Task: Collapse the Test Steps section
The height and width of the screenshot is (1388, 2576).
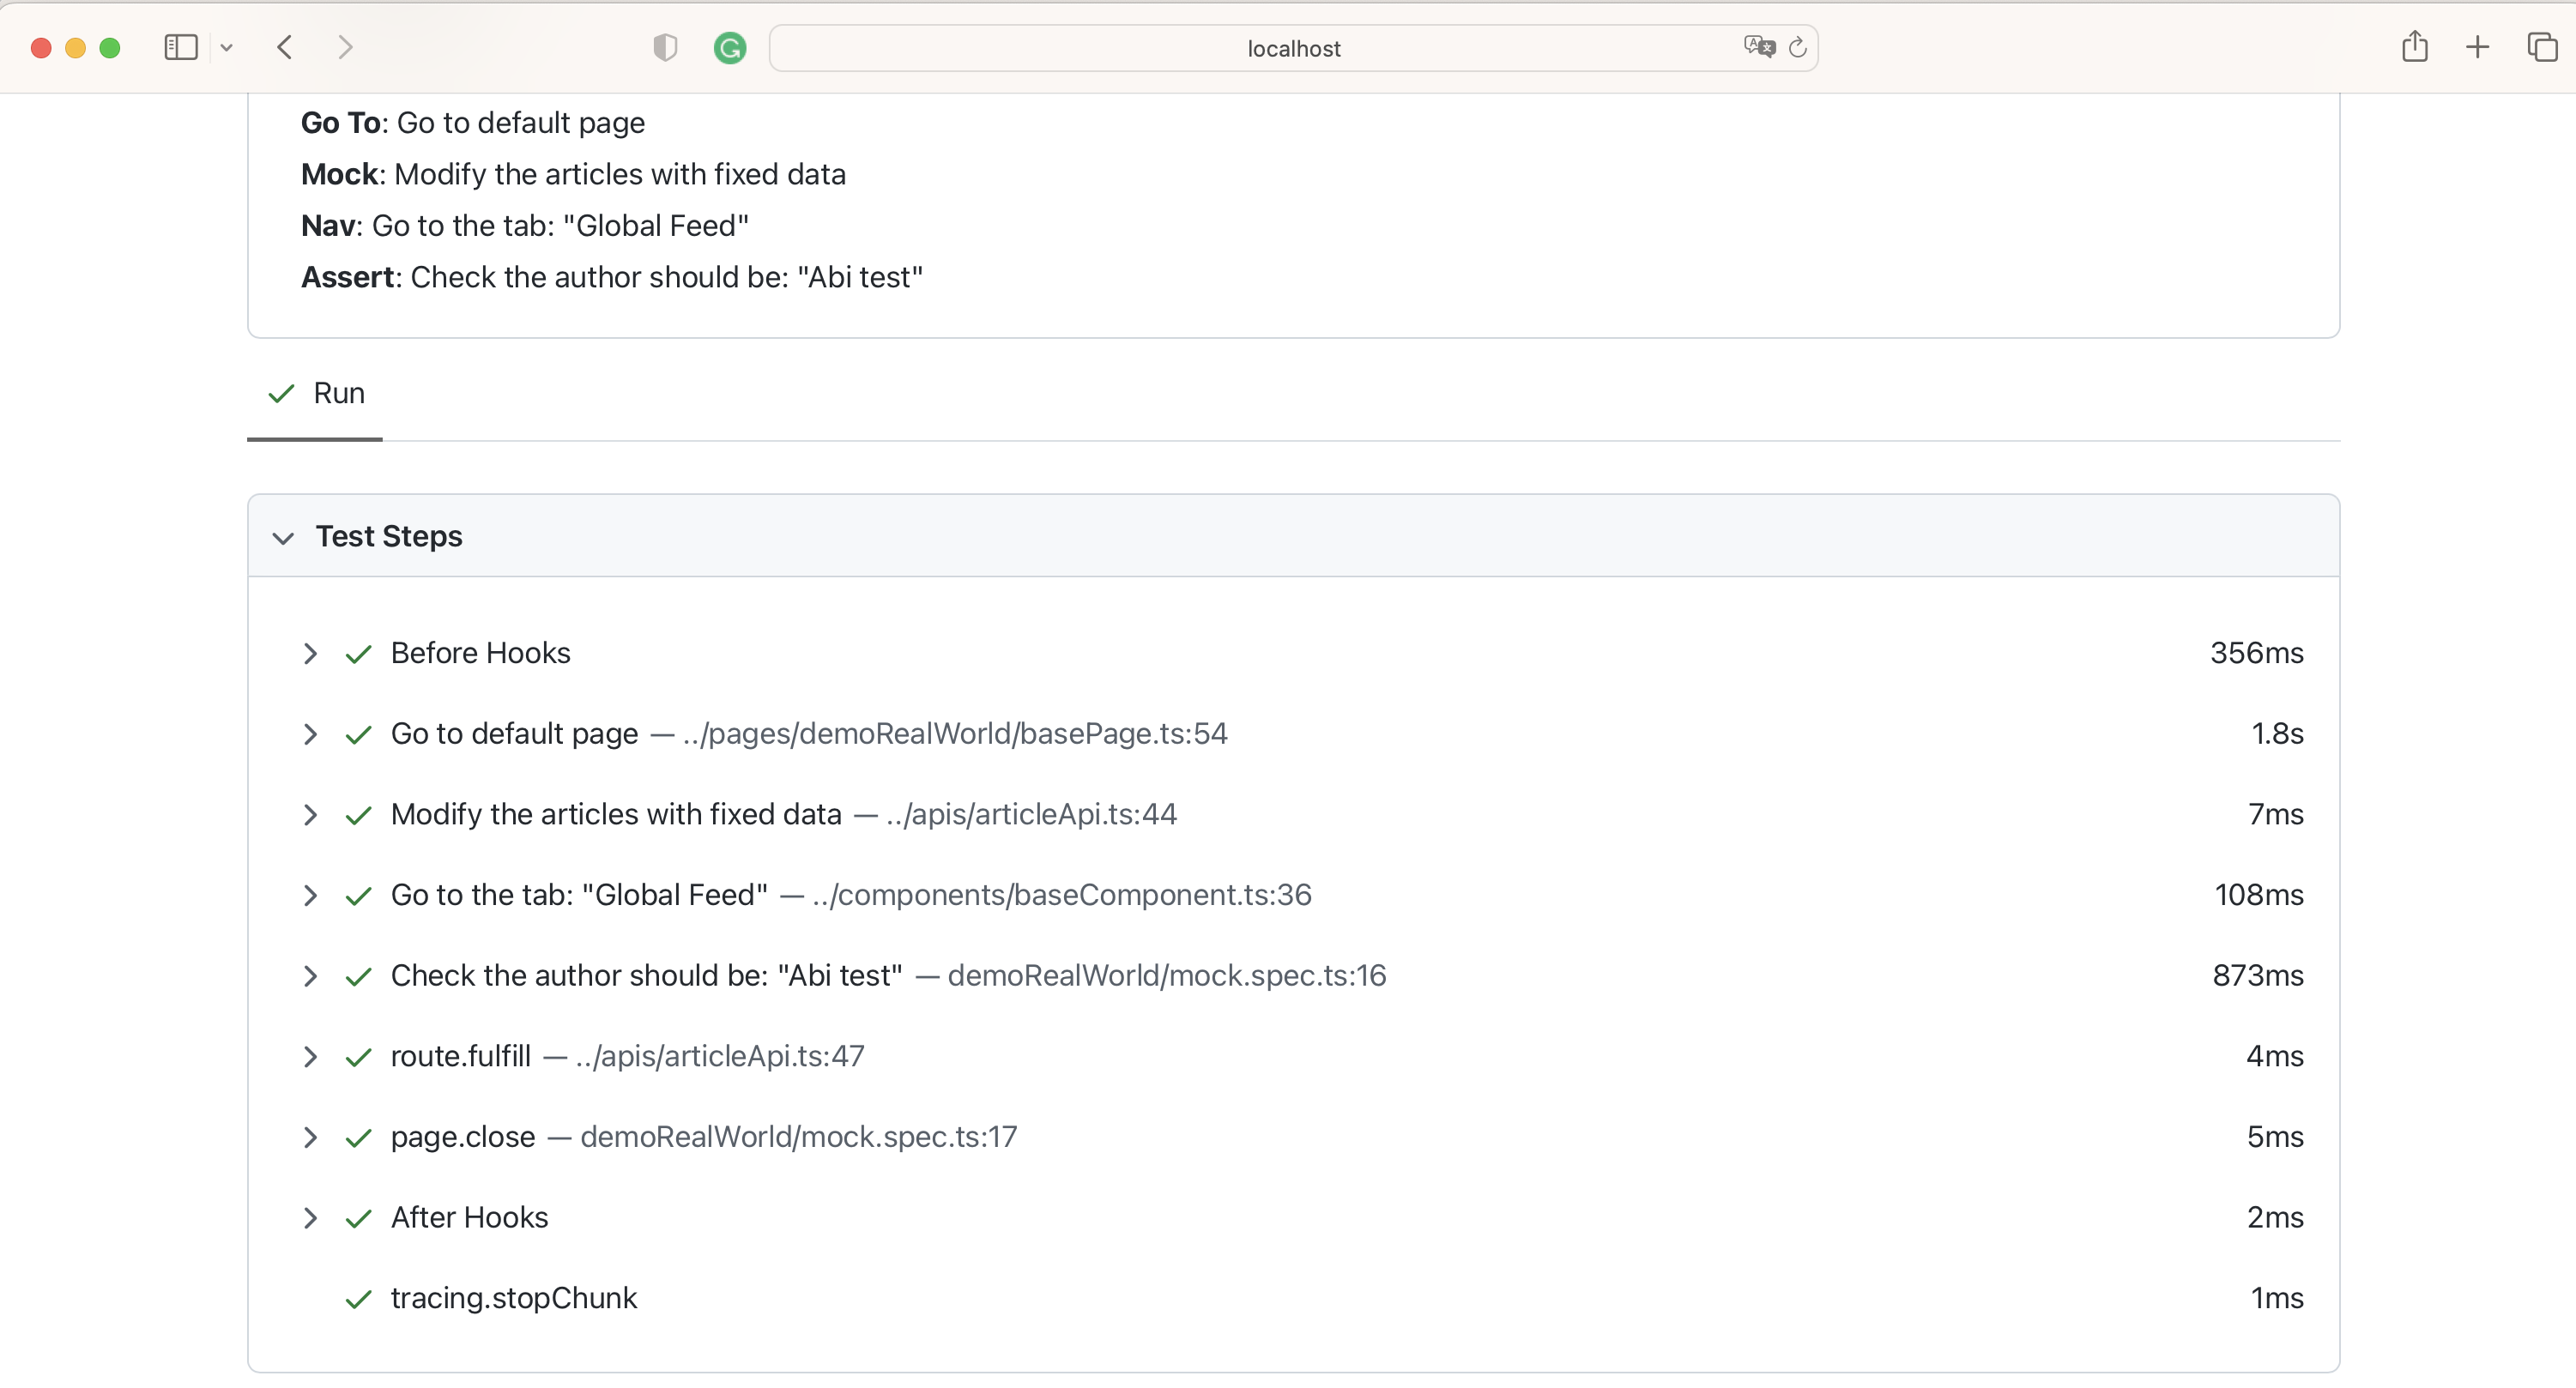Action: 283,538
